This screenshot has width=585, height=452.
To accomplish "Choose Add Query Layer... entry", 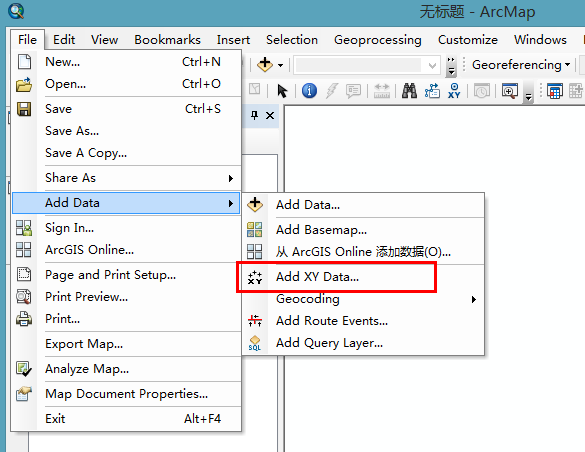I will coord(363,343).
